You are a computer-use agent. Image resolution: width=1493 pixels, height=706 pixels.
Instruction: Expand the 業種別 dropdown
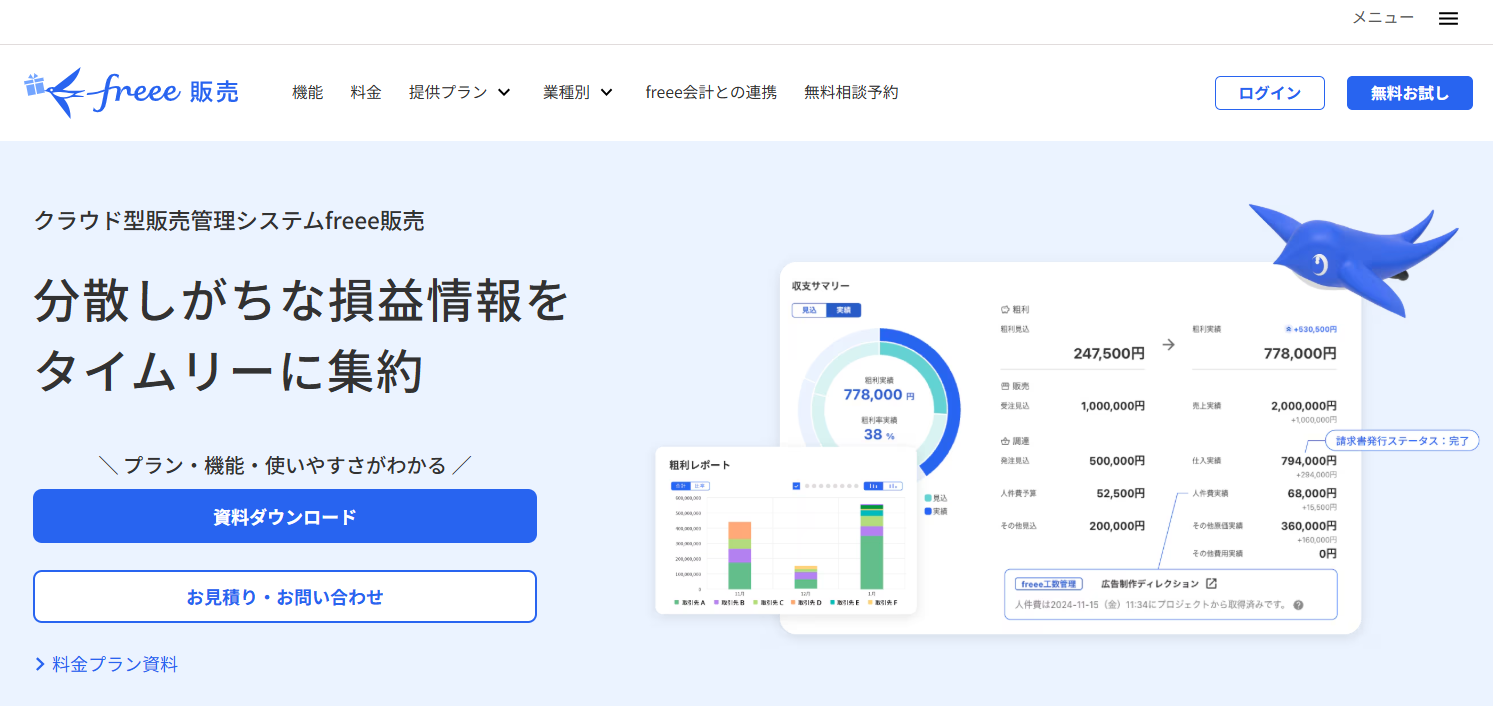(x=578, y=92)
